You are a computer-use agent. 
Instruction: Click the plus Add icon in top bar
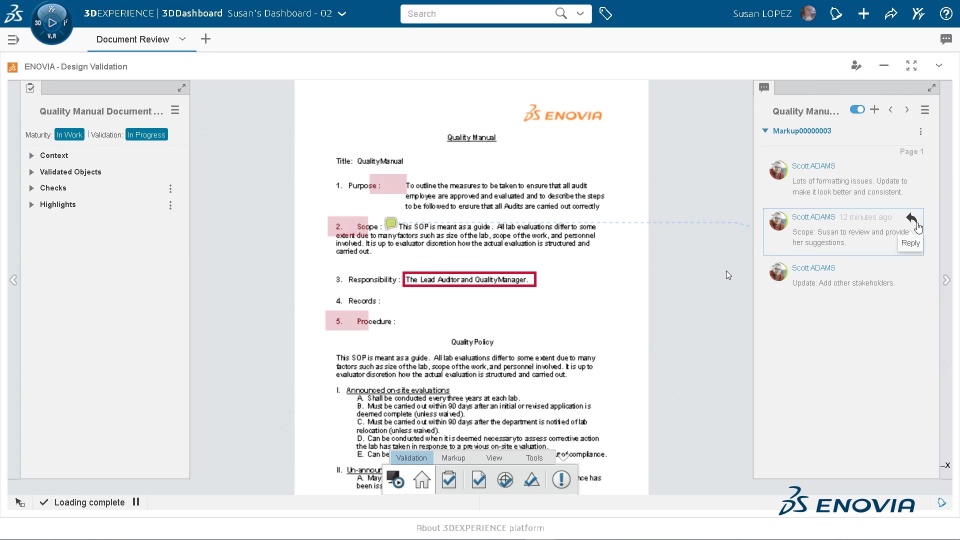pos(863,13)
